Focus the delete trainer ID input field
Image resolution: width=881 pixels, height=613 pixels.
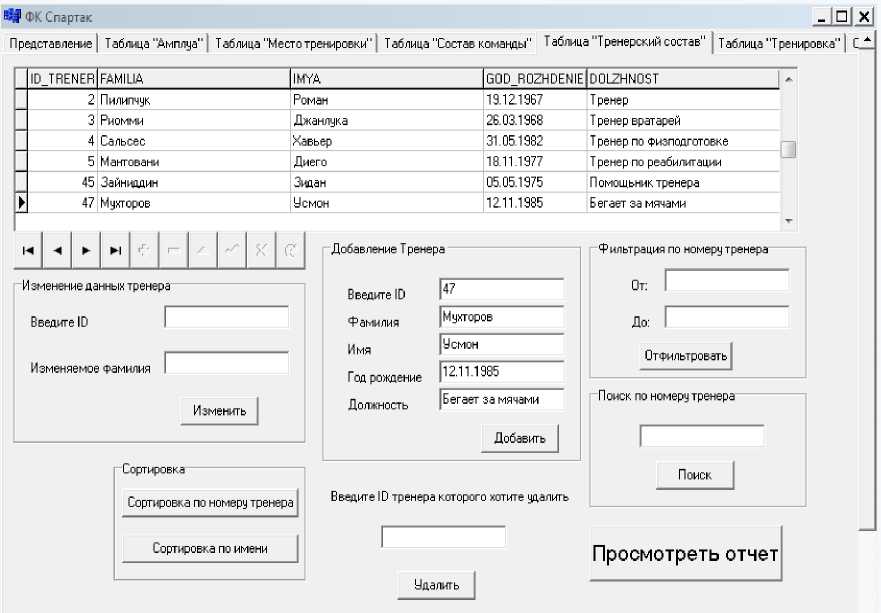pyautogui.click(x=443, y=537)
